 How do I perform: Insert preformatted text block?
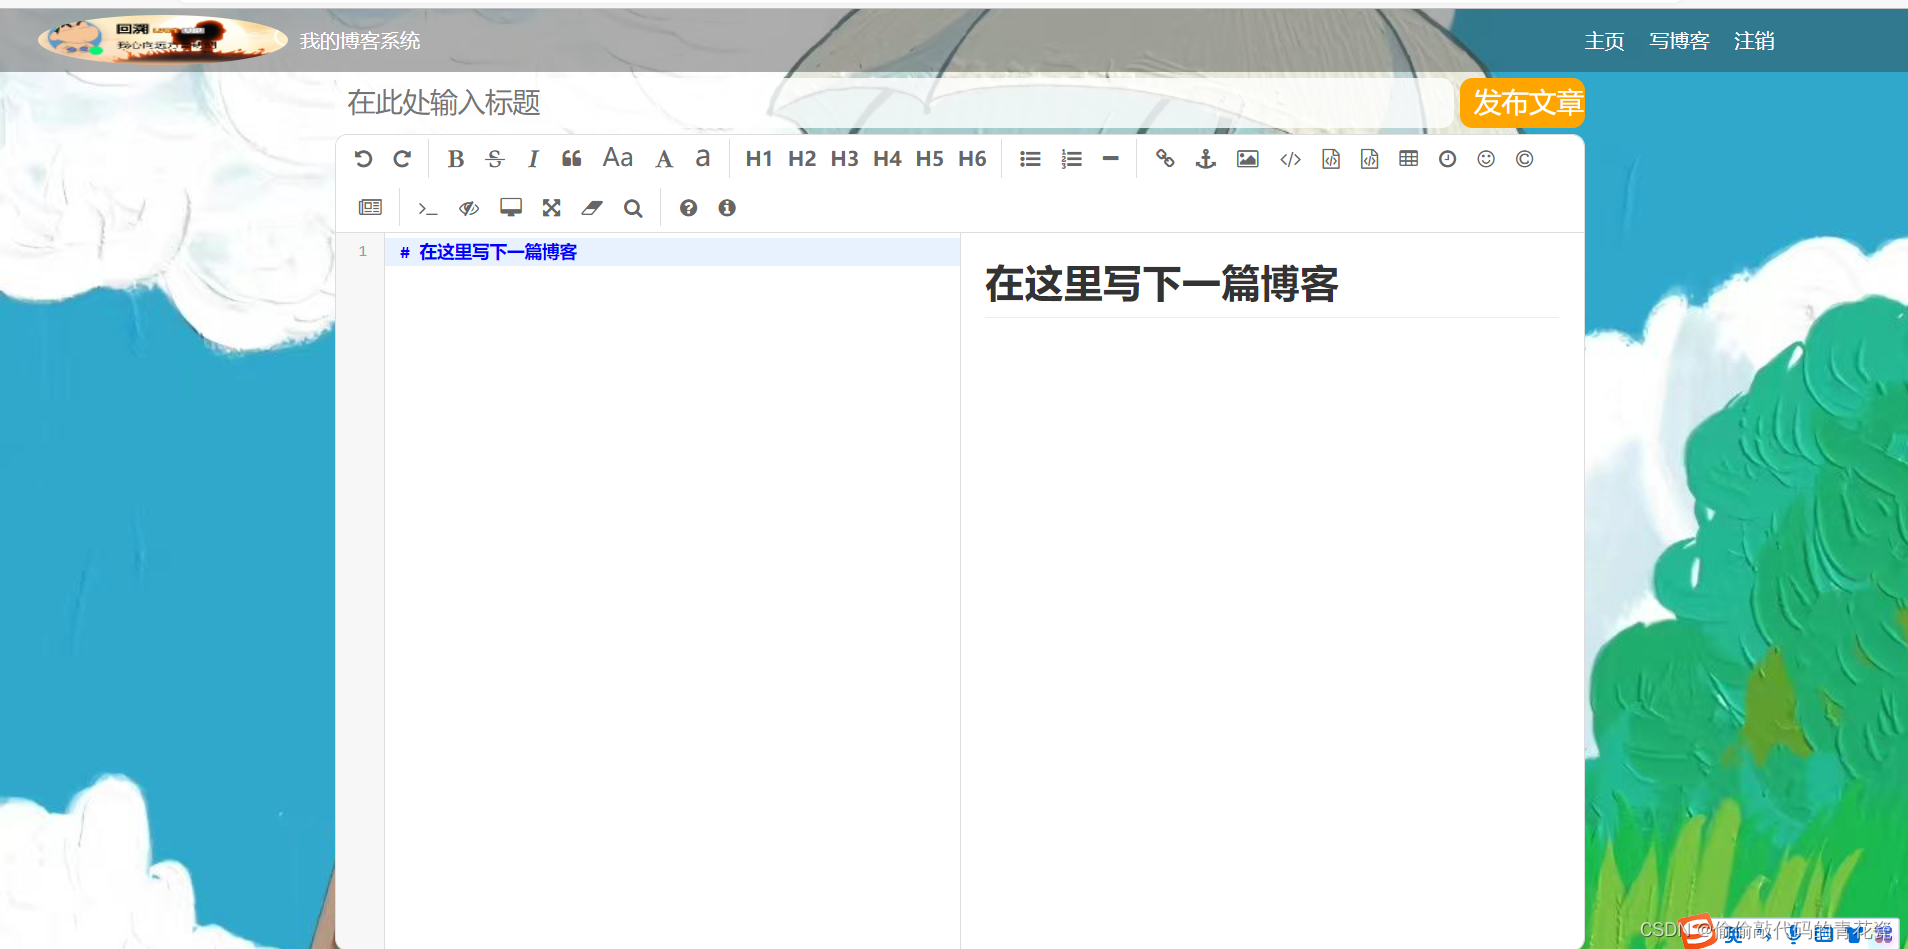point(1331,159)
